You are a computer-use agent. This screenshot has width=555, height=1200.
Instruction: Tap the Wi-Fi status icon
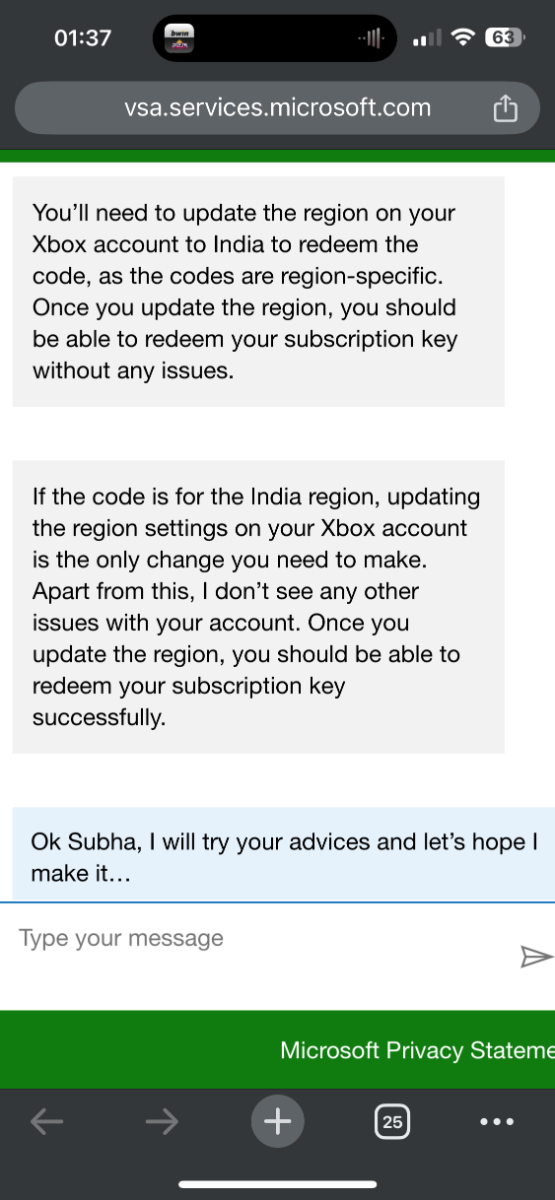tap(462, 38)
